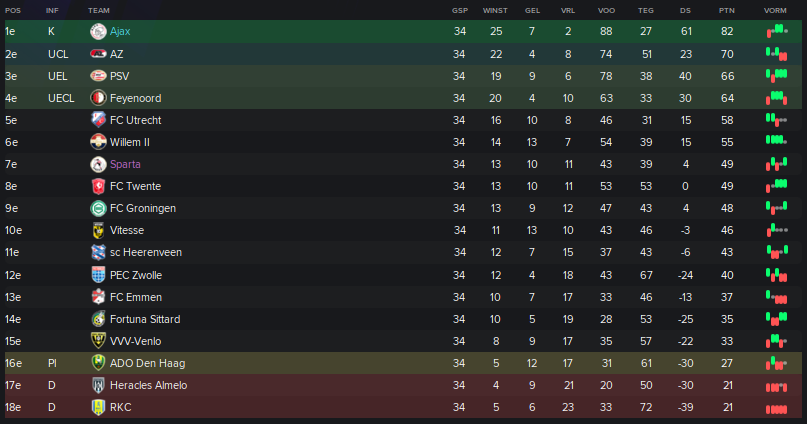View RKC recent form graphic
Image resolution: width=807 pixels, height=424 pixels.
[x=777, y=409]
